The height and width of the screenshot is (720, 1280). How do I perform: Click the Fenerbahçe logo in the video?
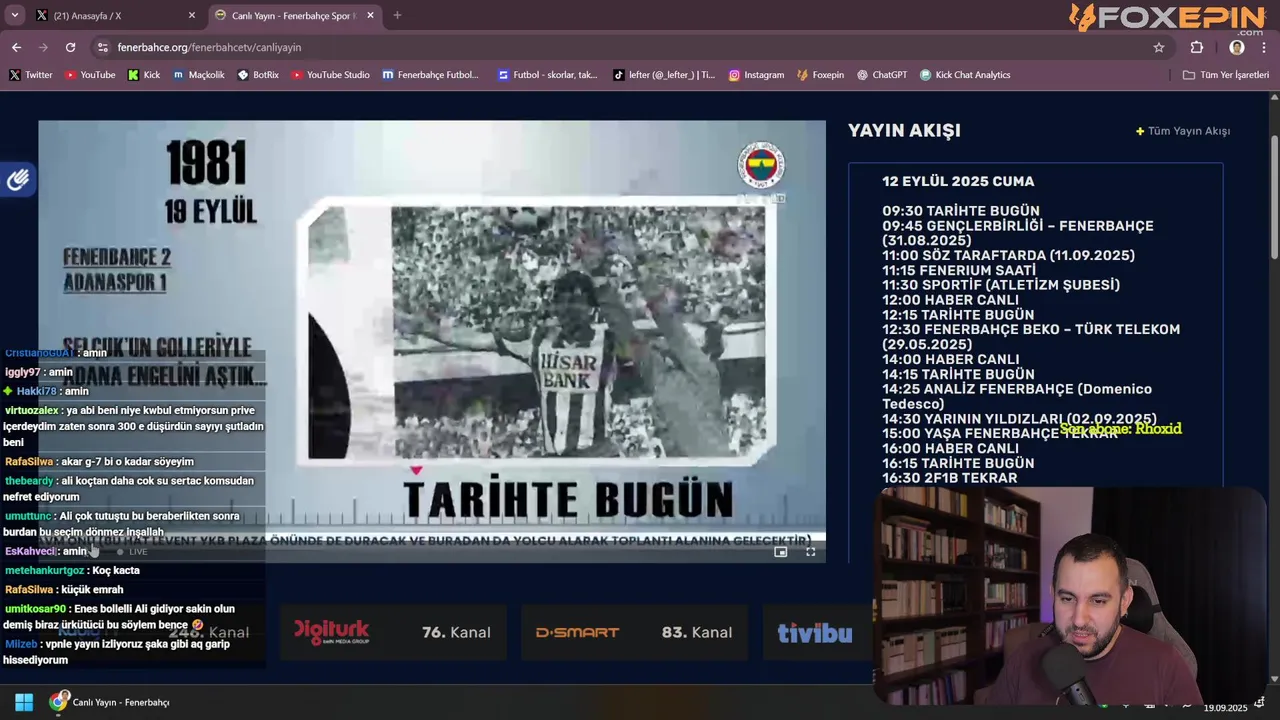pos(761,165)
